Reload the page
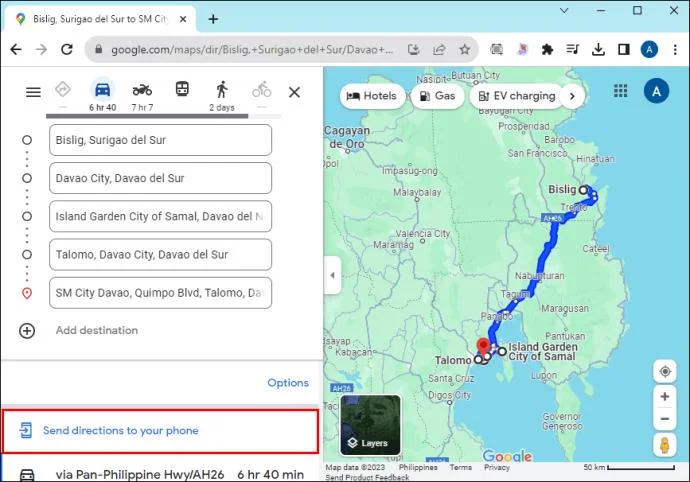The height and width of the screenshot is (482, 690). pyautogui.click(x=67, y=49)
